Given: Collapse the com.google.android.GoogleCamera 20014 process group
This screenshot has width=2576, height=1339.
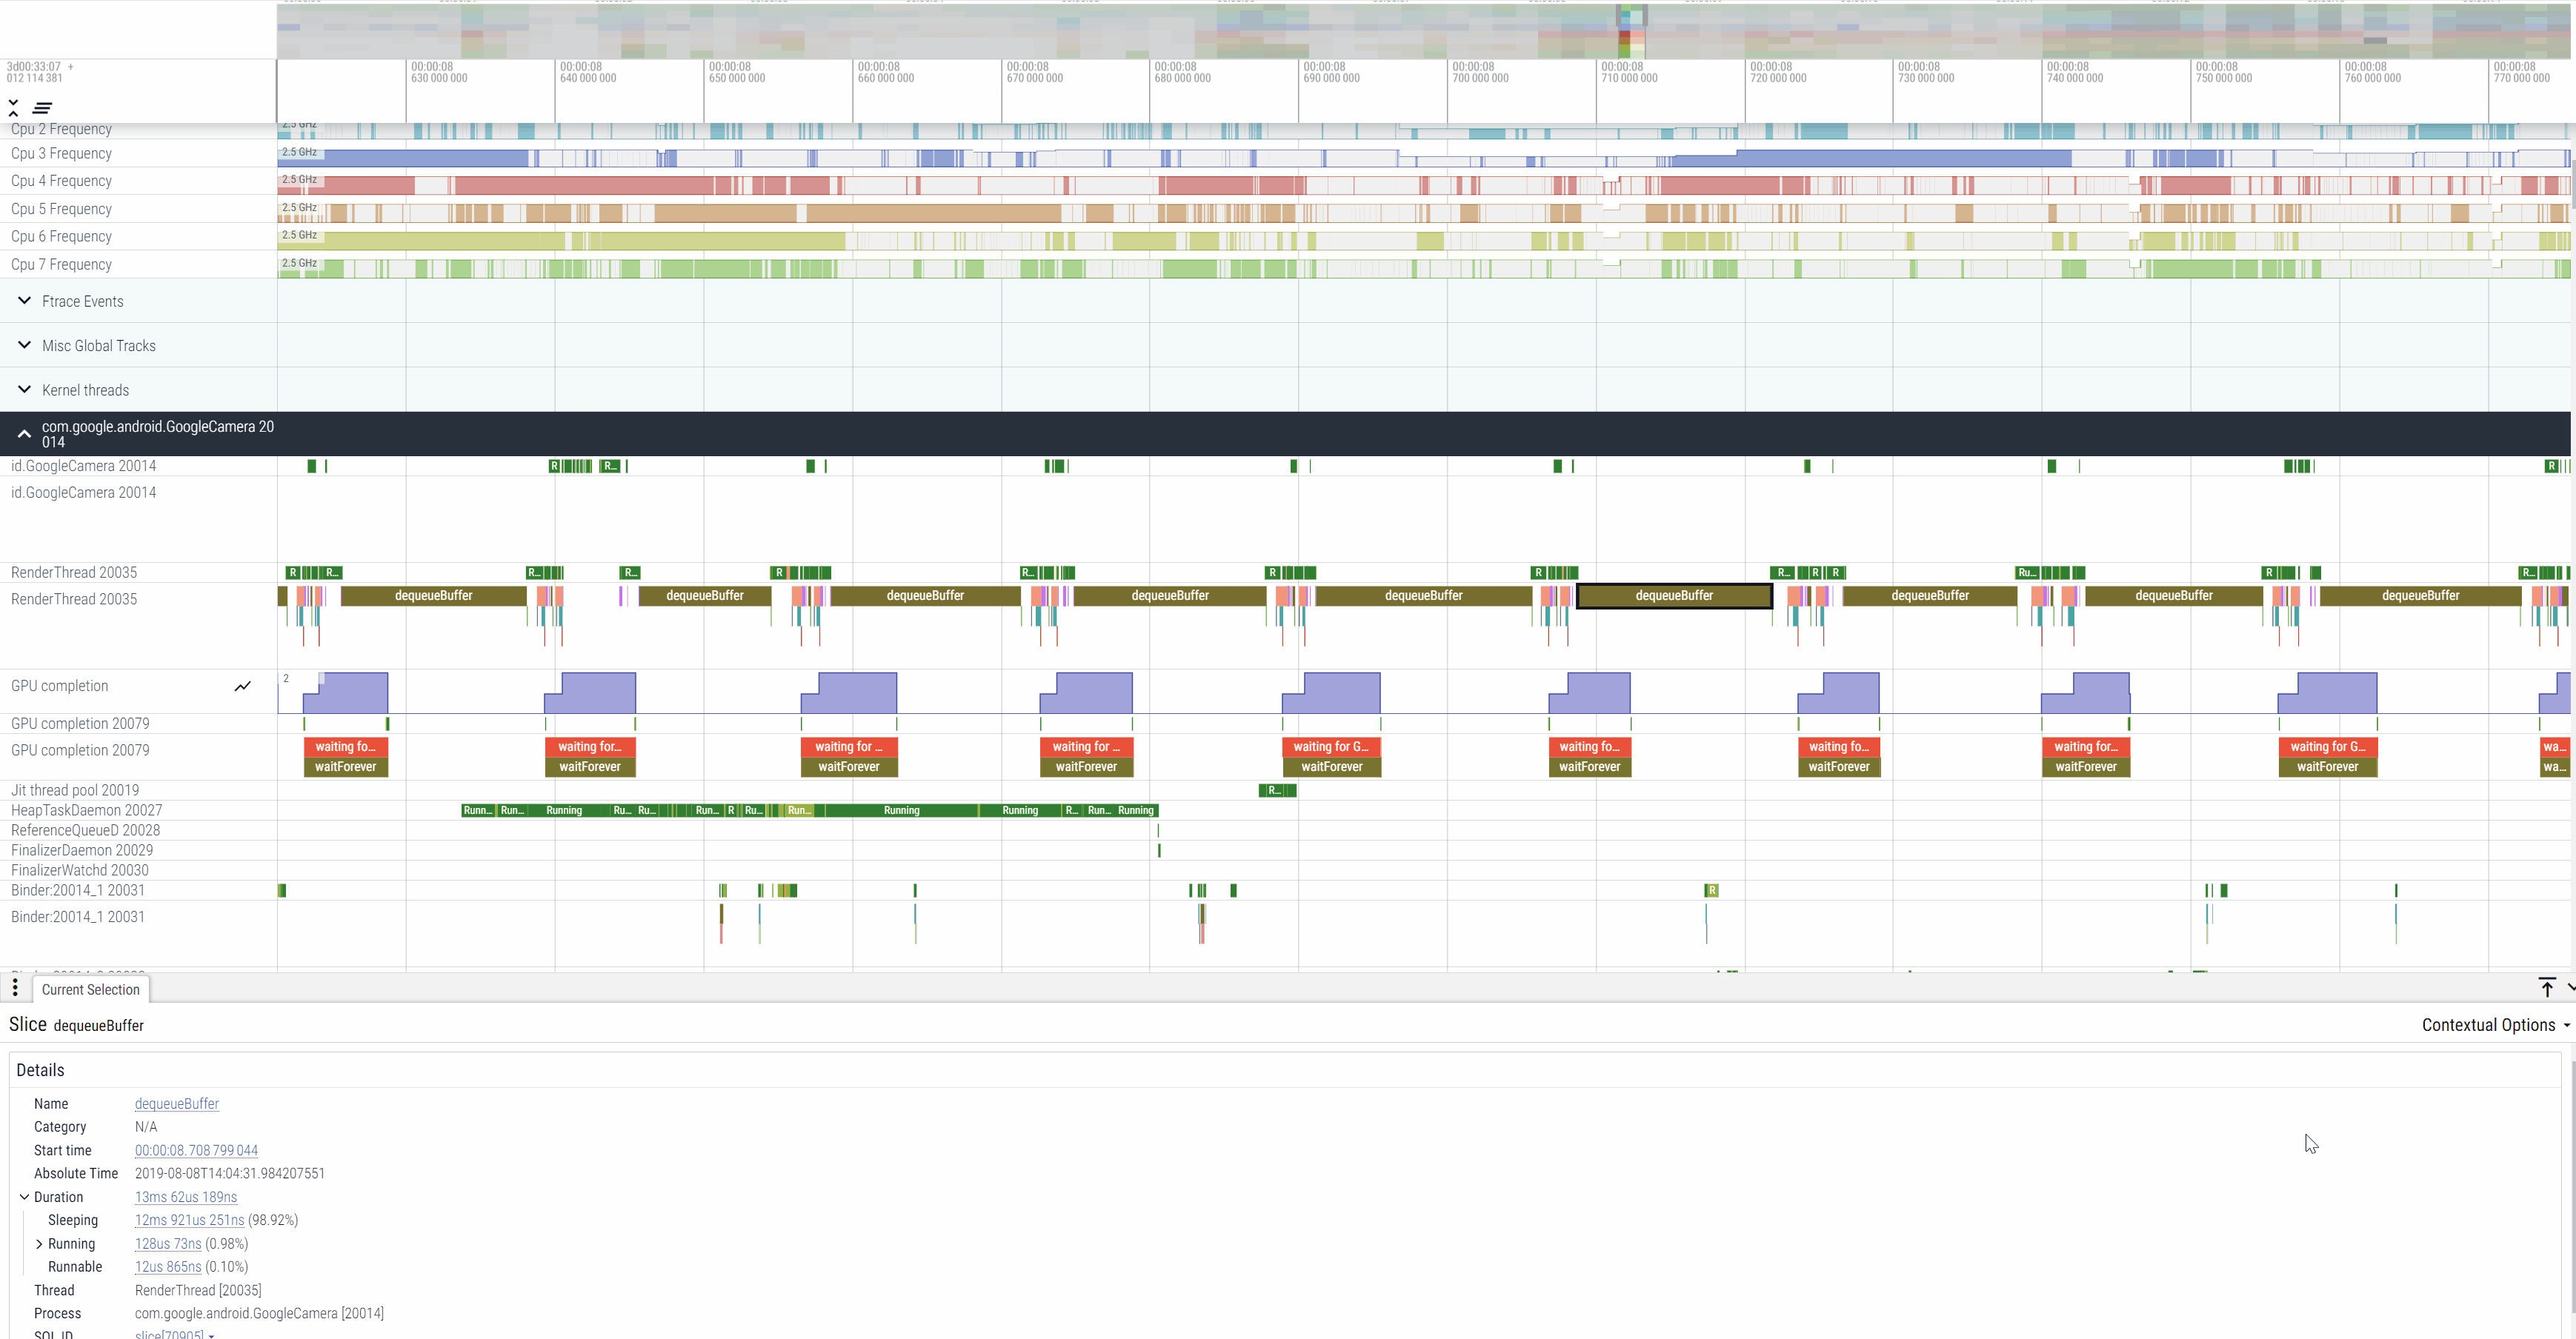Looking at the screenshot, I should click(x=25, y=434).
